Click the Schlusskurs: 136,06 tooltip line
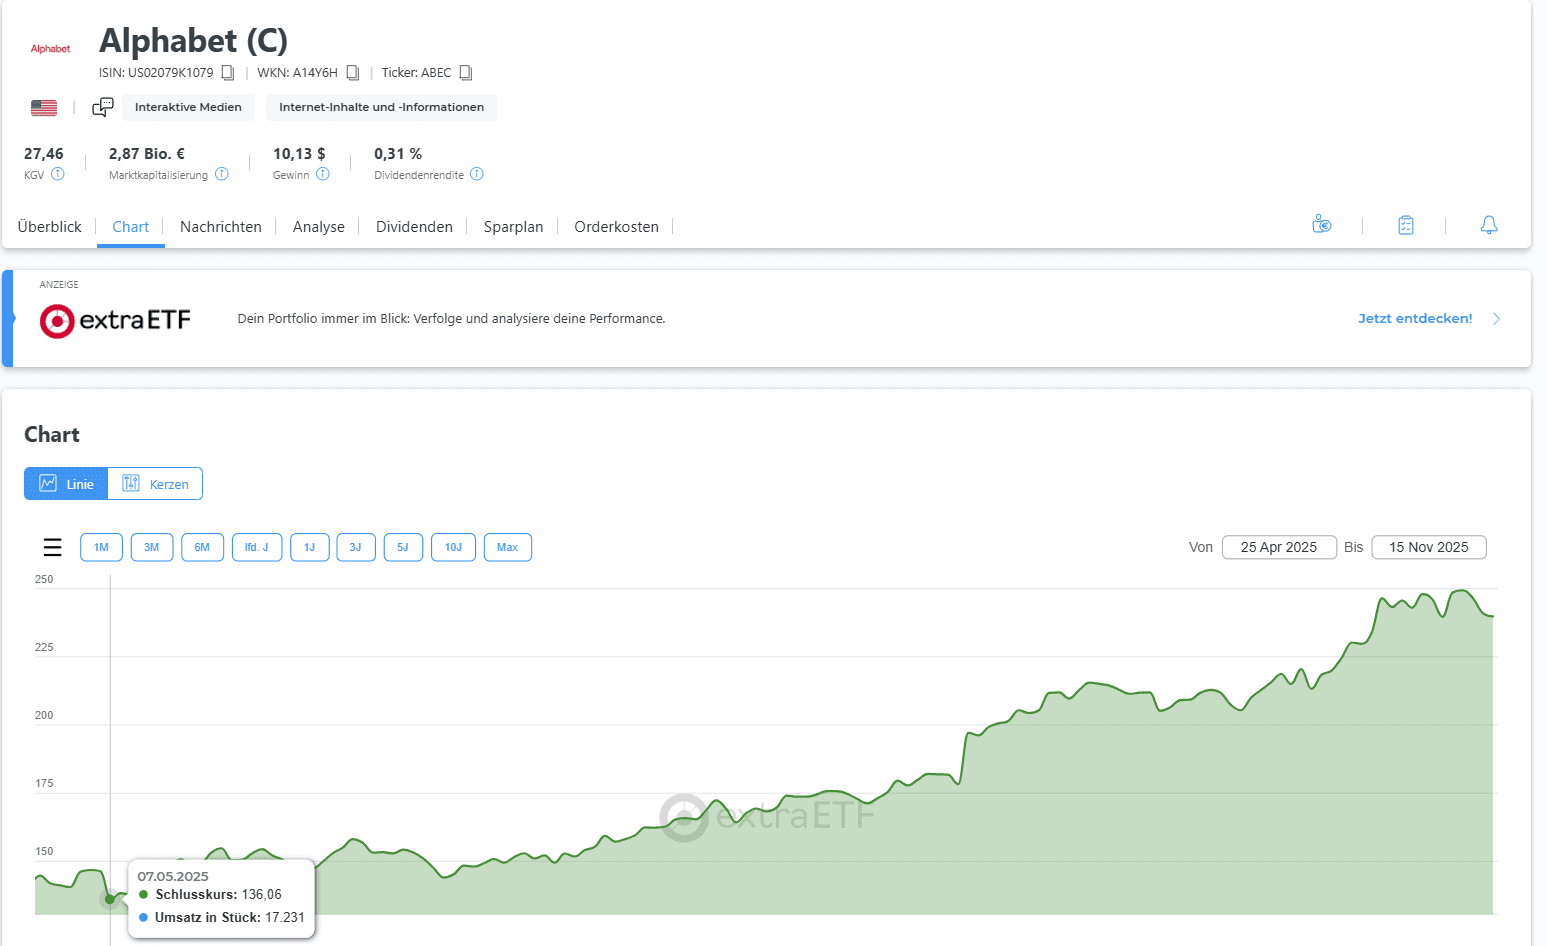This screenshot has width=1547, height=946. [211, 894]
